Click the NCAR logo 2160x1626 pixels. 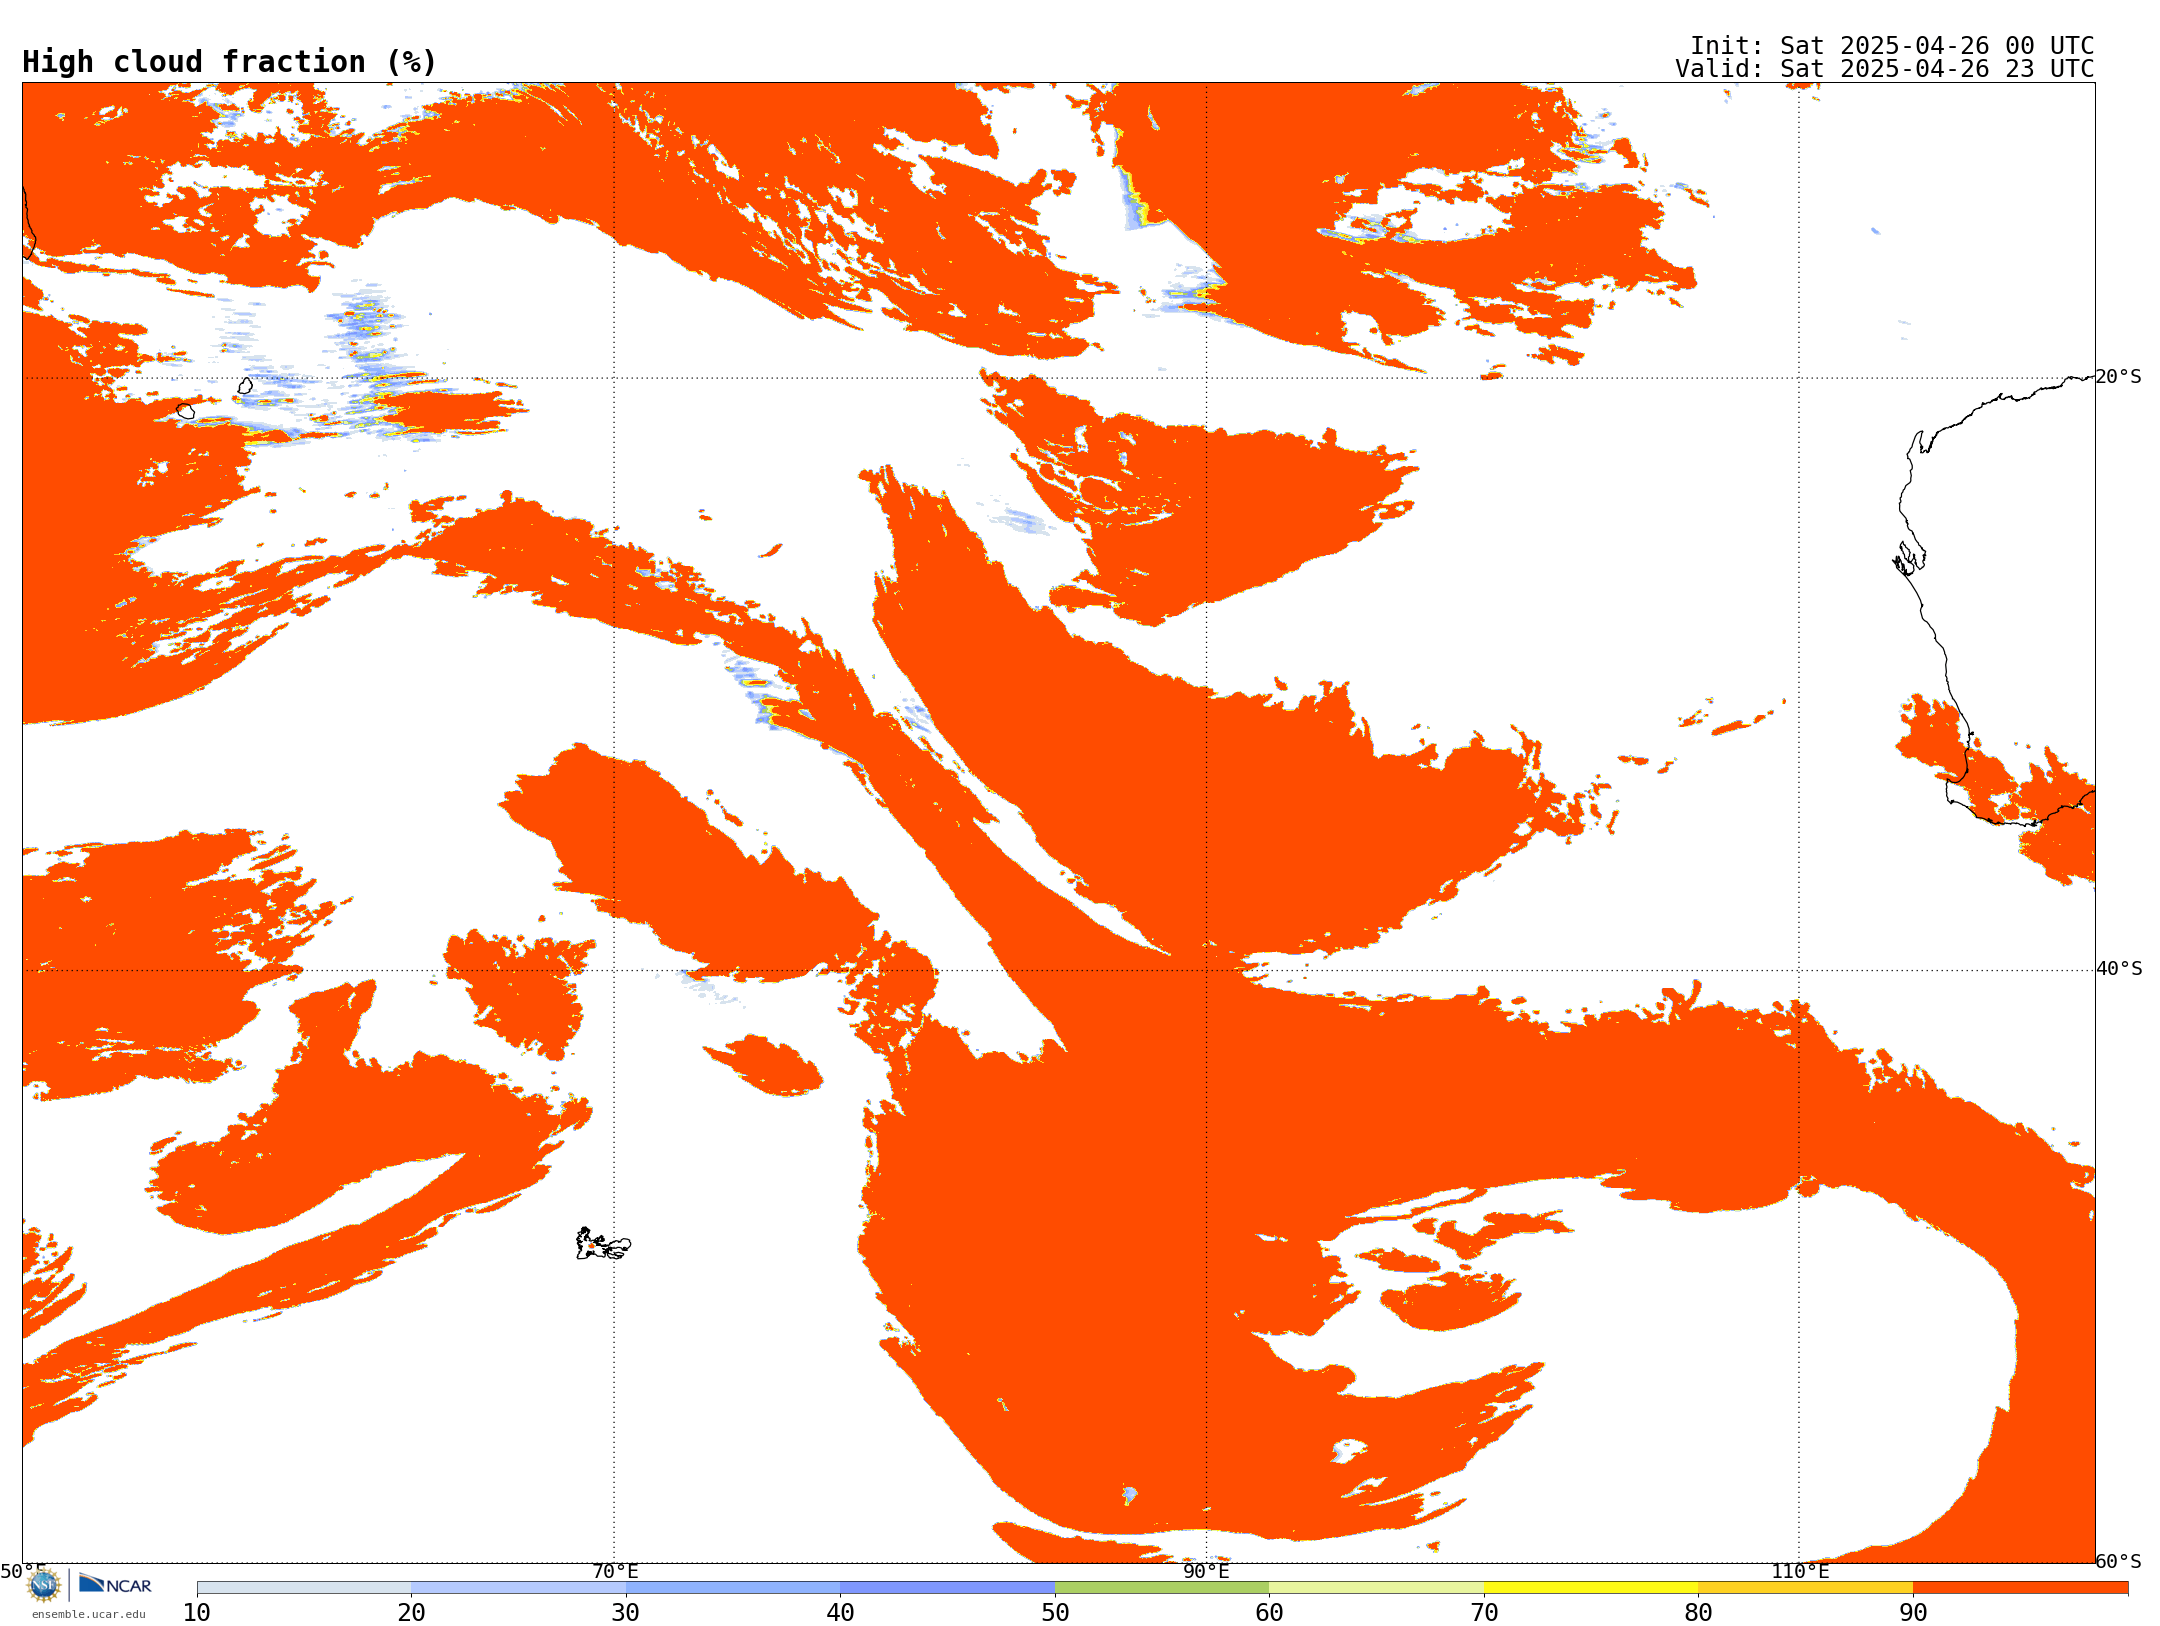coord(115,1584)
